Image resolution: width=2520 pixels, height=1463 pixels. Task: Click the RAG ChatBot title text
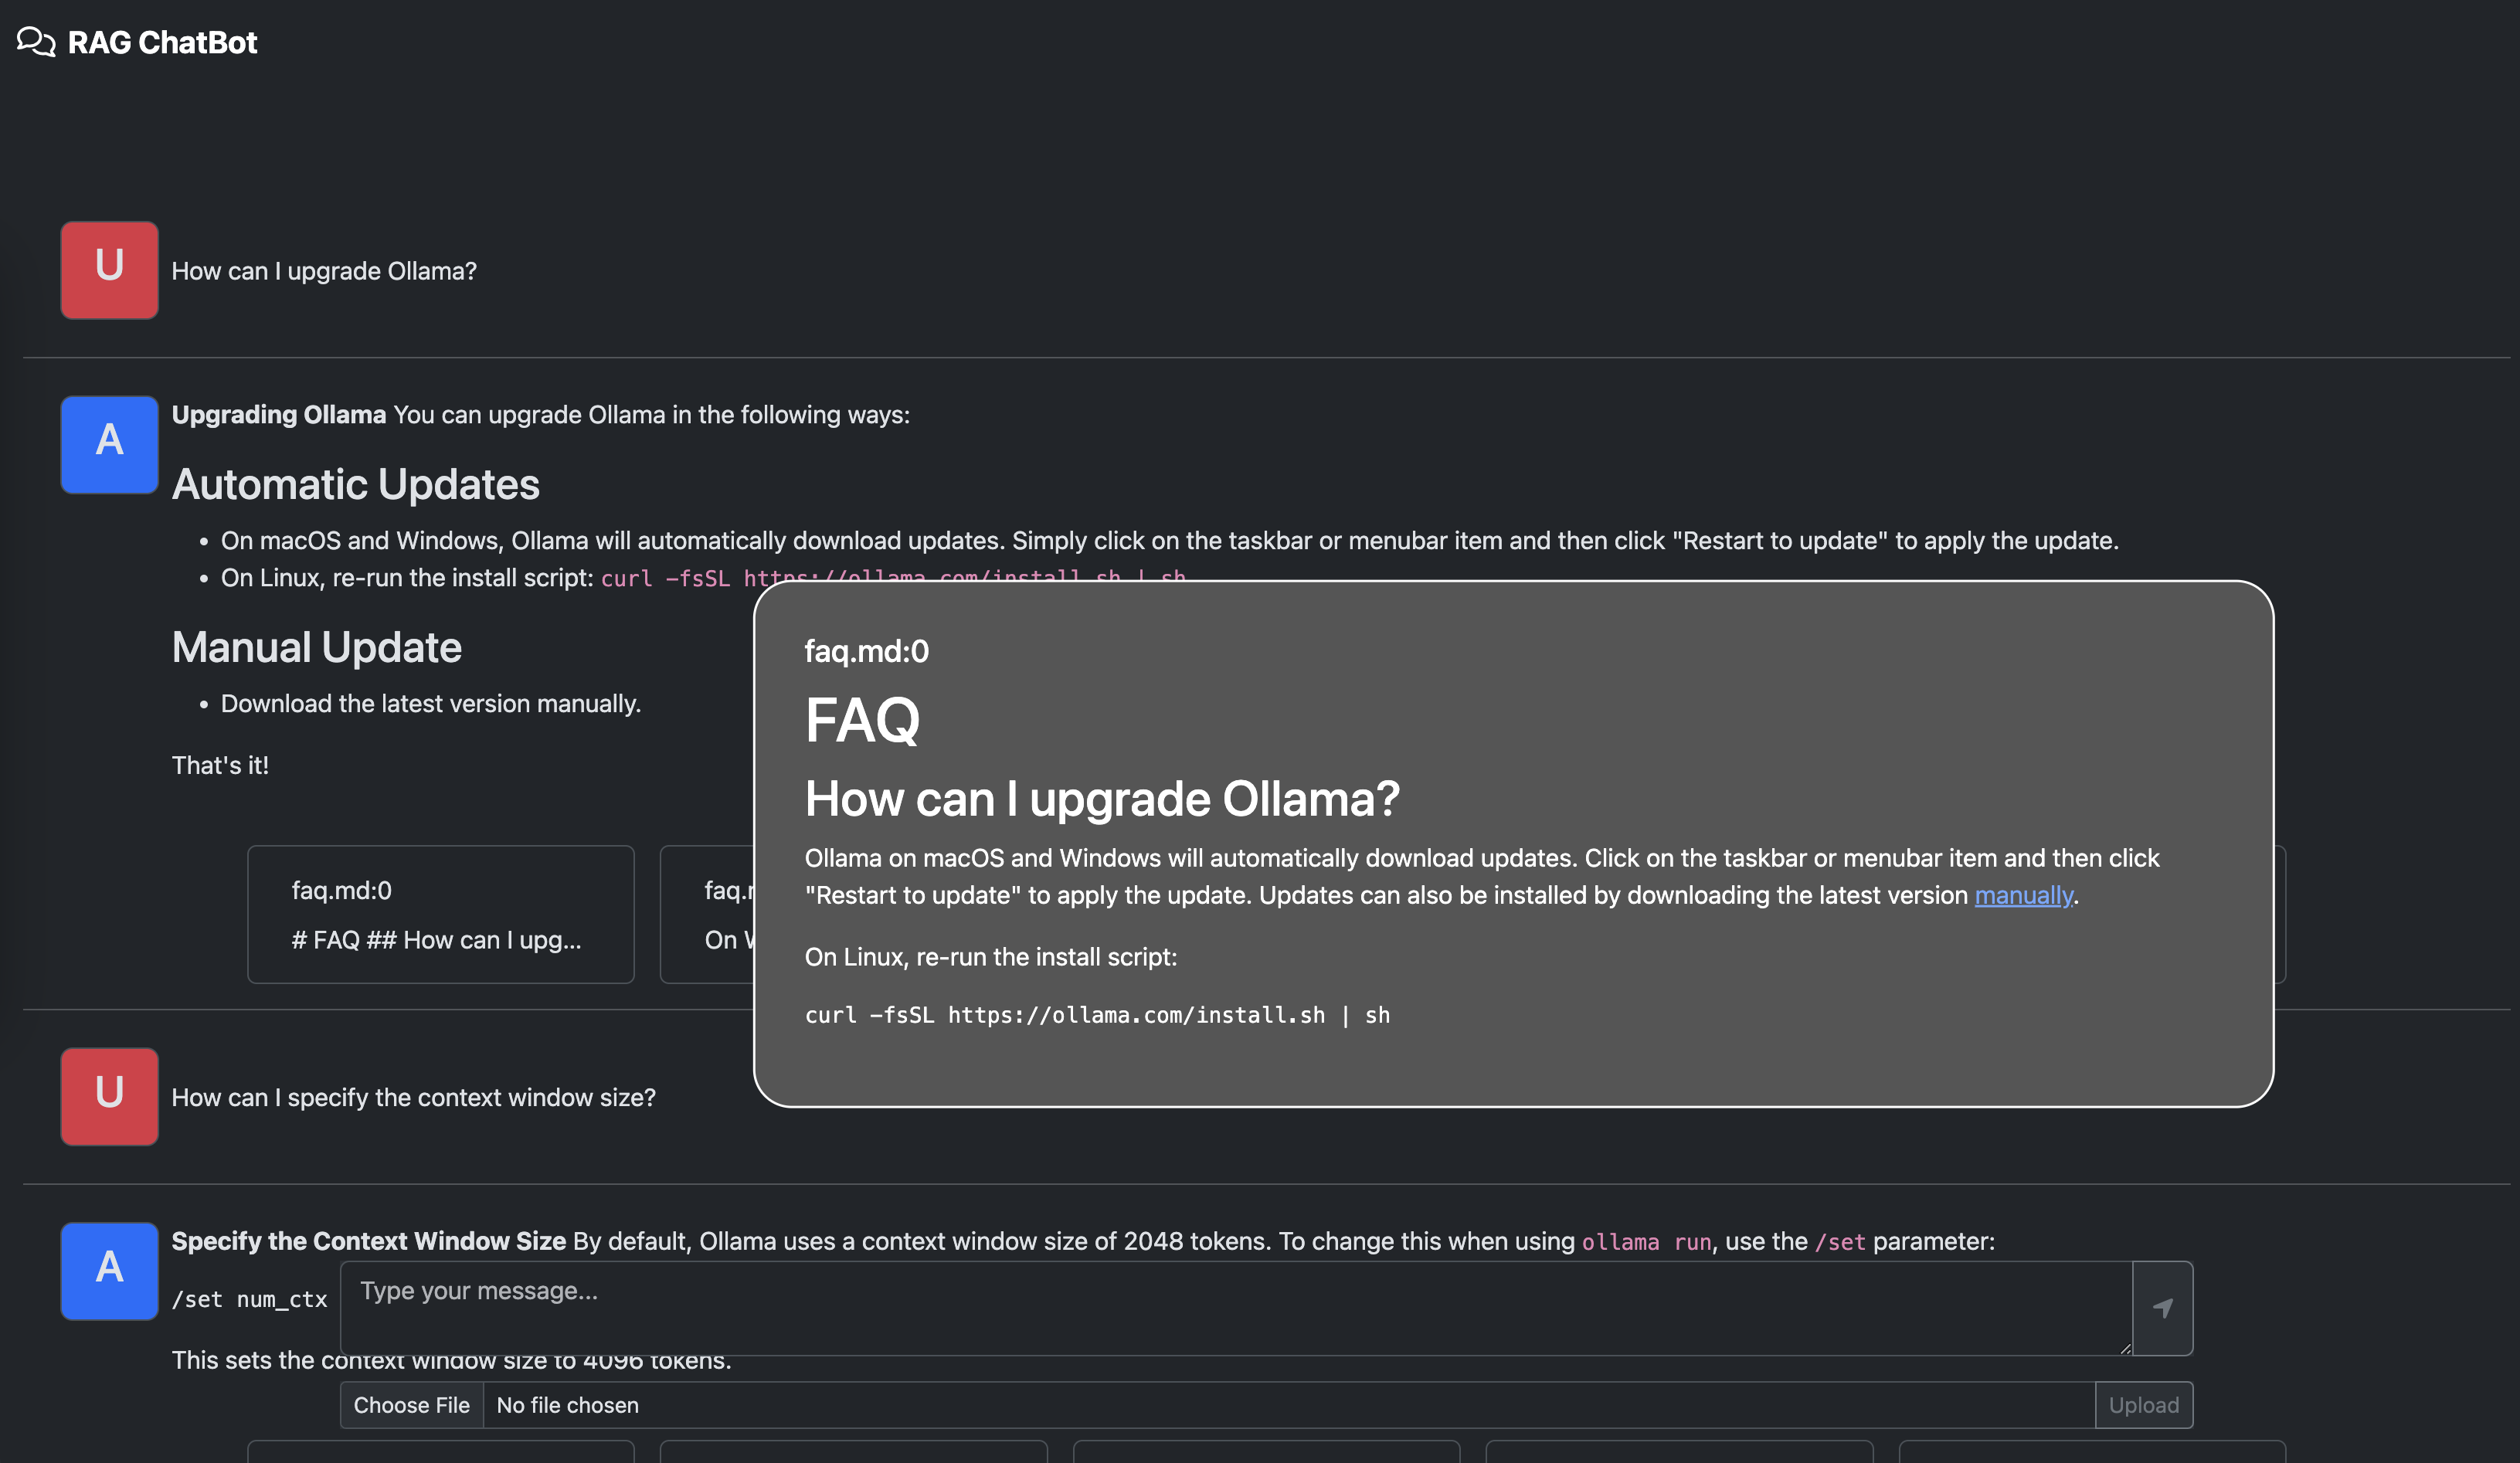click(x=162, y=42)
